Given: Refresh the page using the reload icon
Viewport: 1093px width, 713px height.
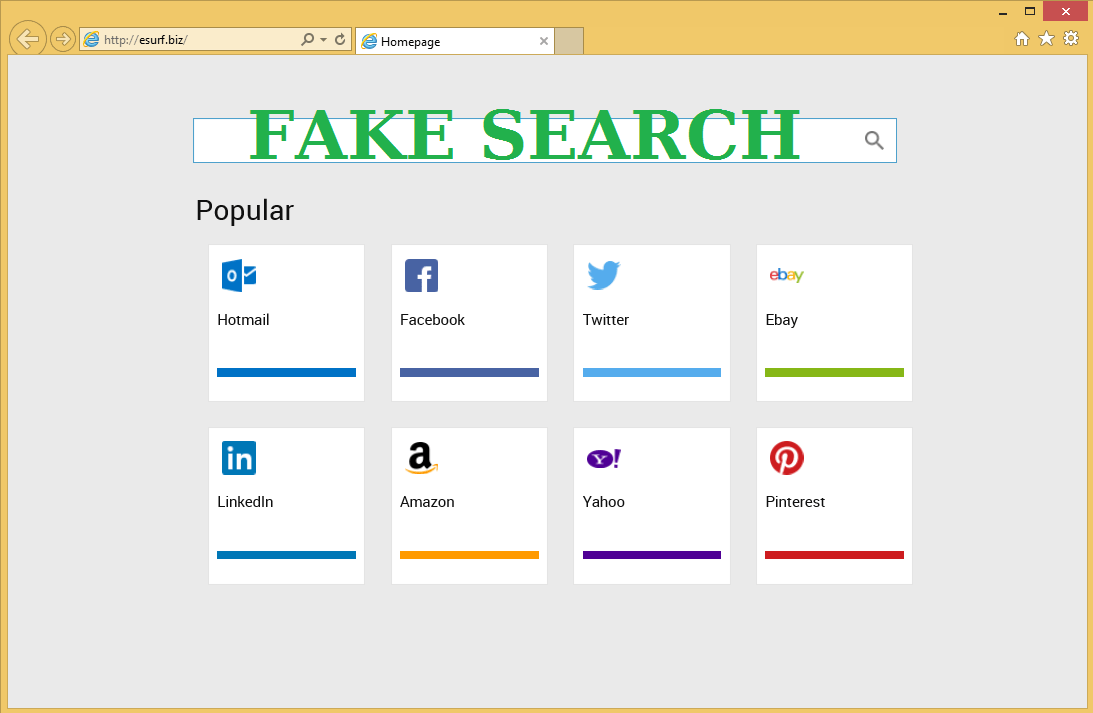Looking at the screenshot, I should point(340,40).
